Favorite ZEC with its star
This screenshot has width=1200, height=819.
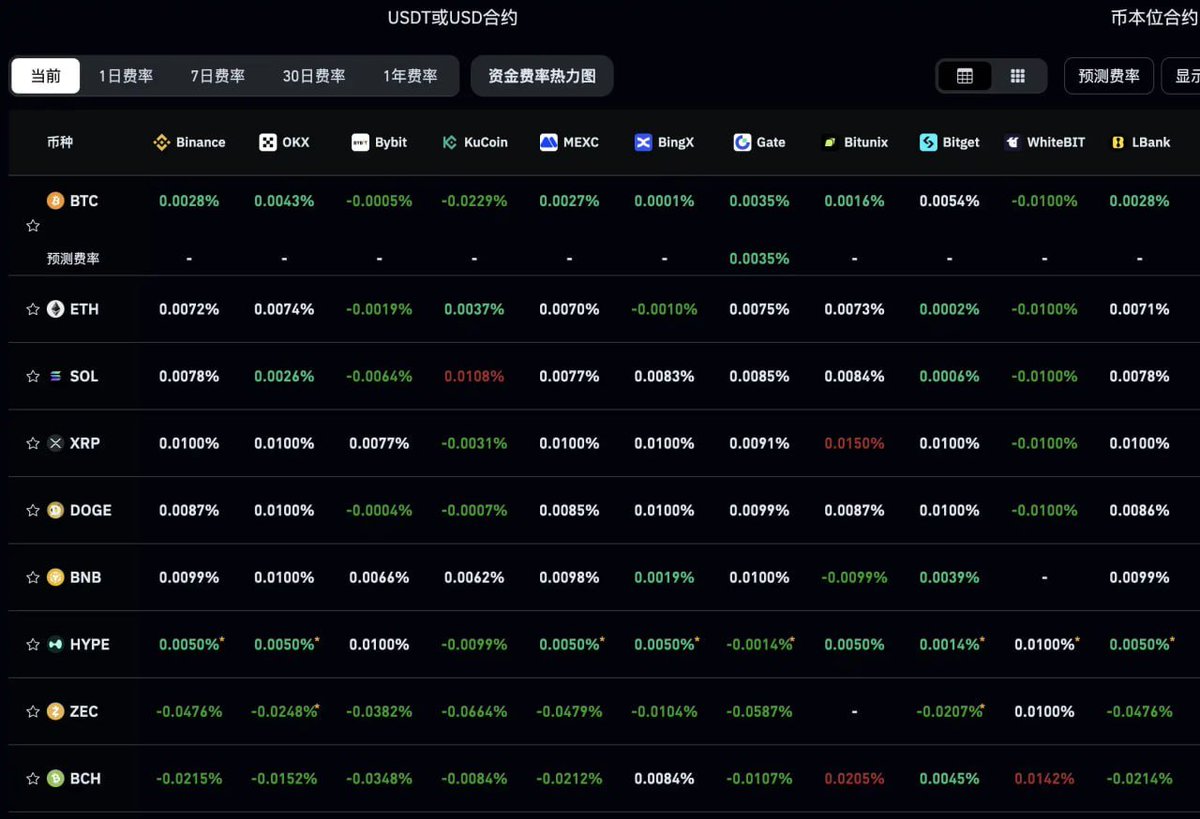tap(33, 711)
